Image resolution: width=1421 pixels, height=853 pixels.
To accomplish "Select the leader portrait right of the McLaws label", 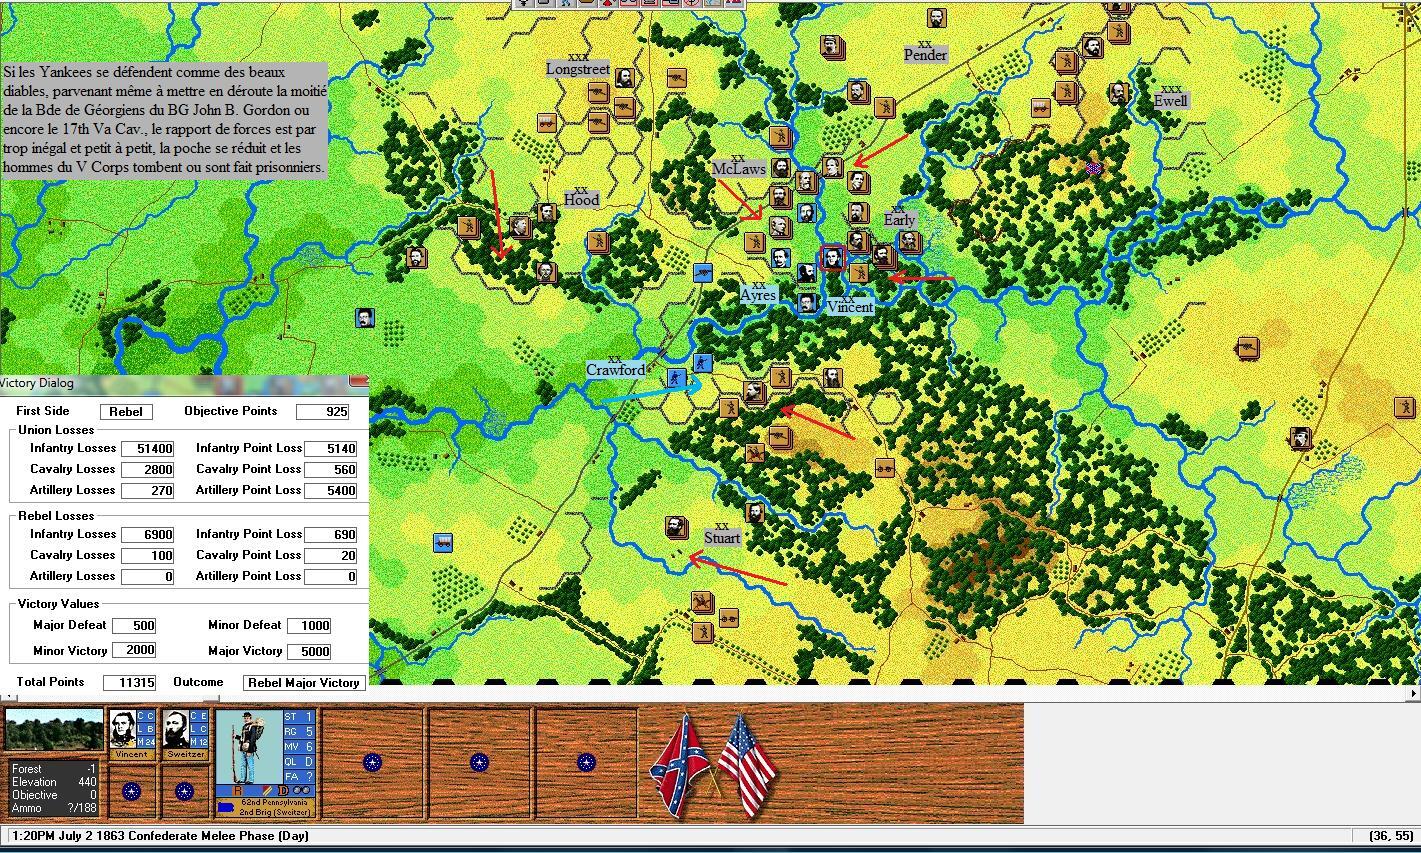I will [780, 168].
